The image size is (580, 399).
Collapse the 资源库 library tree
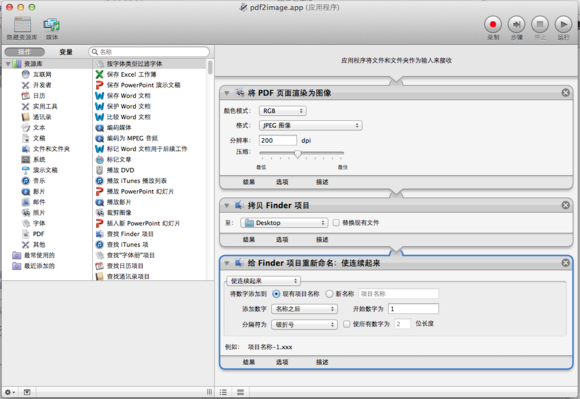(x=8, y=64)
